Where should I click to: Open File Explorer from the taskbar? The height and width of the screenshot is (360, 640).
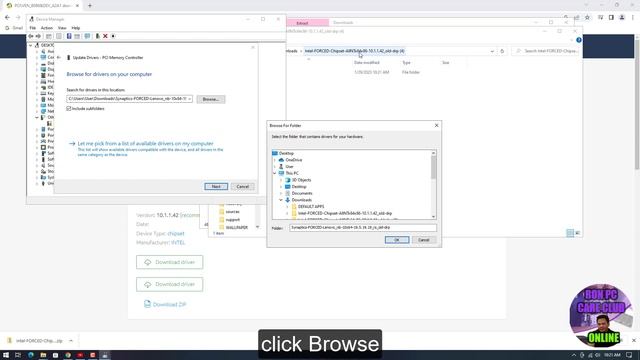coord(43,355)
